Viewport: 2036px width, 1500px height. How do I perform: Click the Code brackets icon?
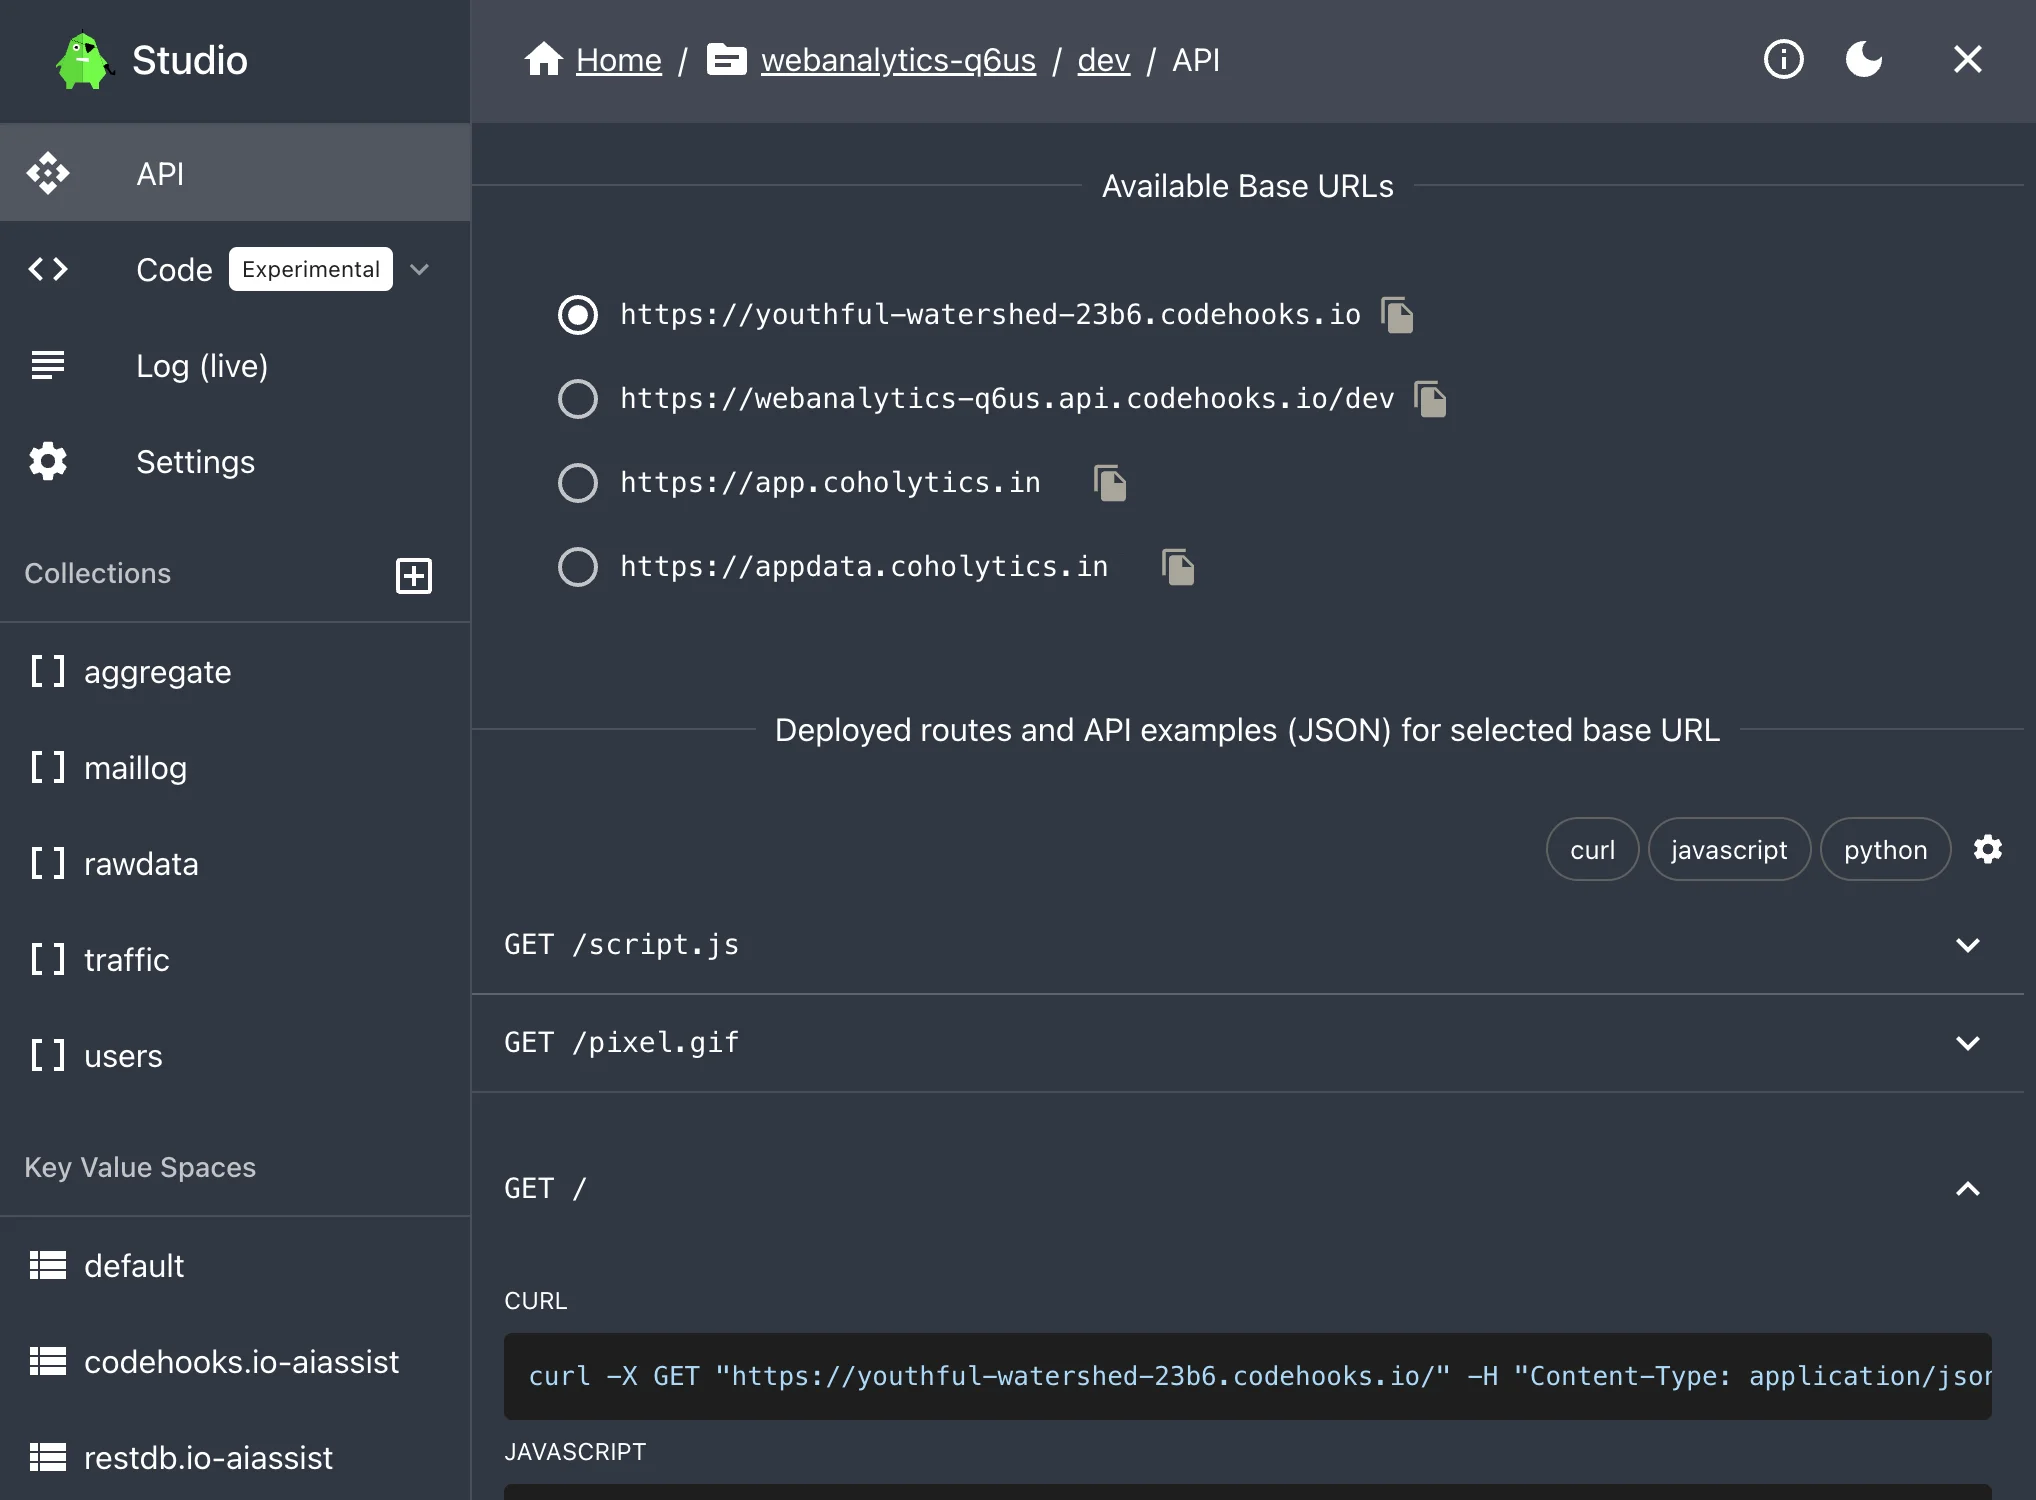48,269
